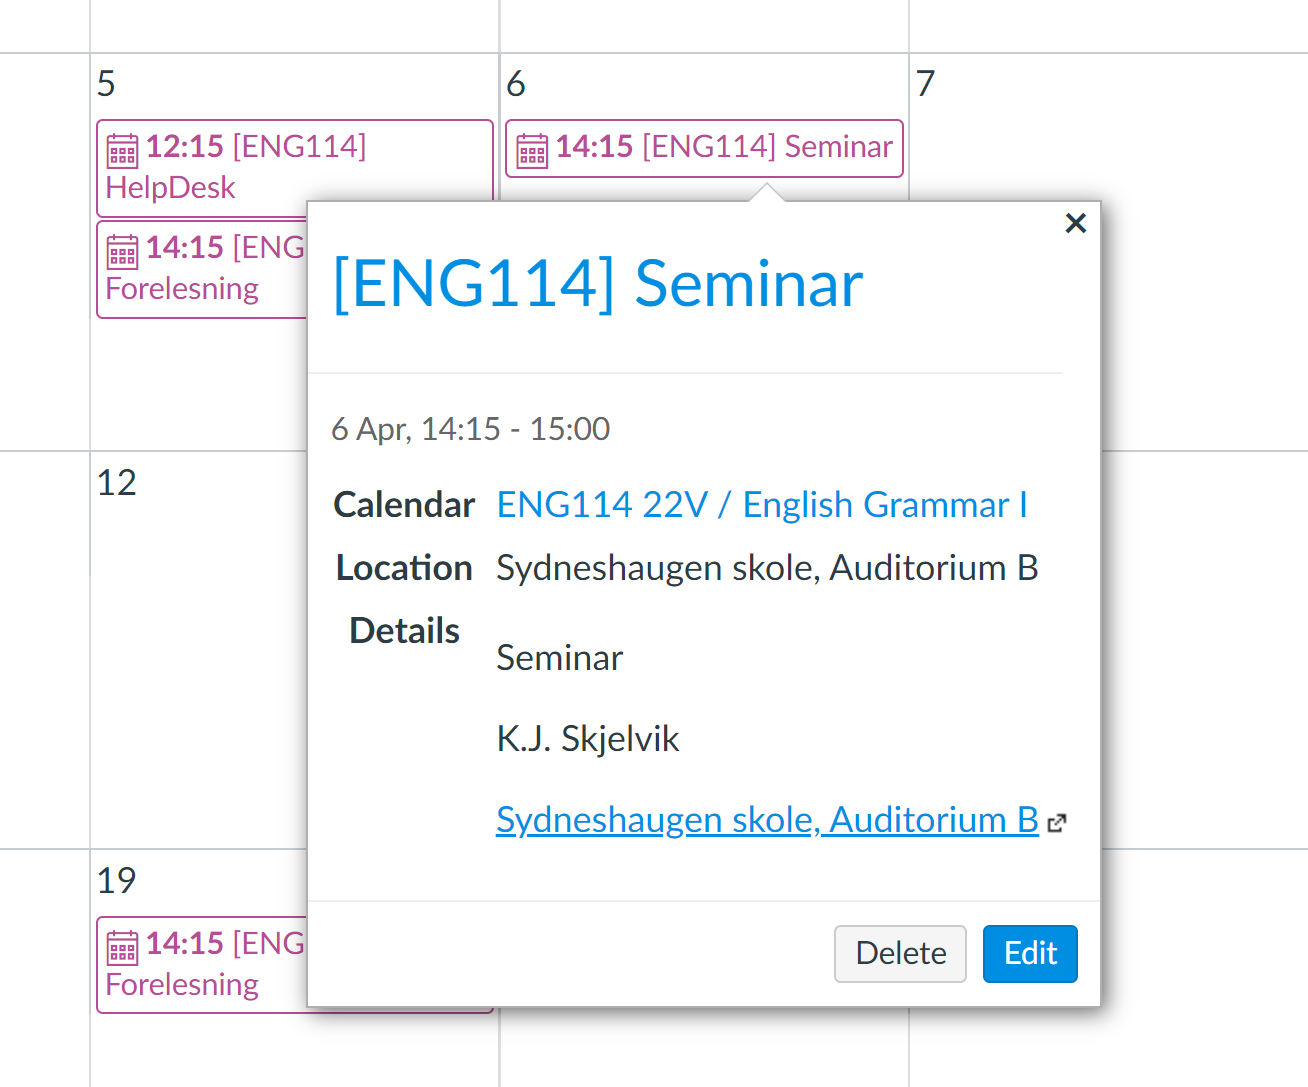The width and height of the screenshot is (1308, 1087).
Task: Delete the ENG114 Seminar event
Action: pos(900,953)
